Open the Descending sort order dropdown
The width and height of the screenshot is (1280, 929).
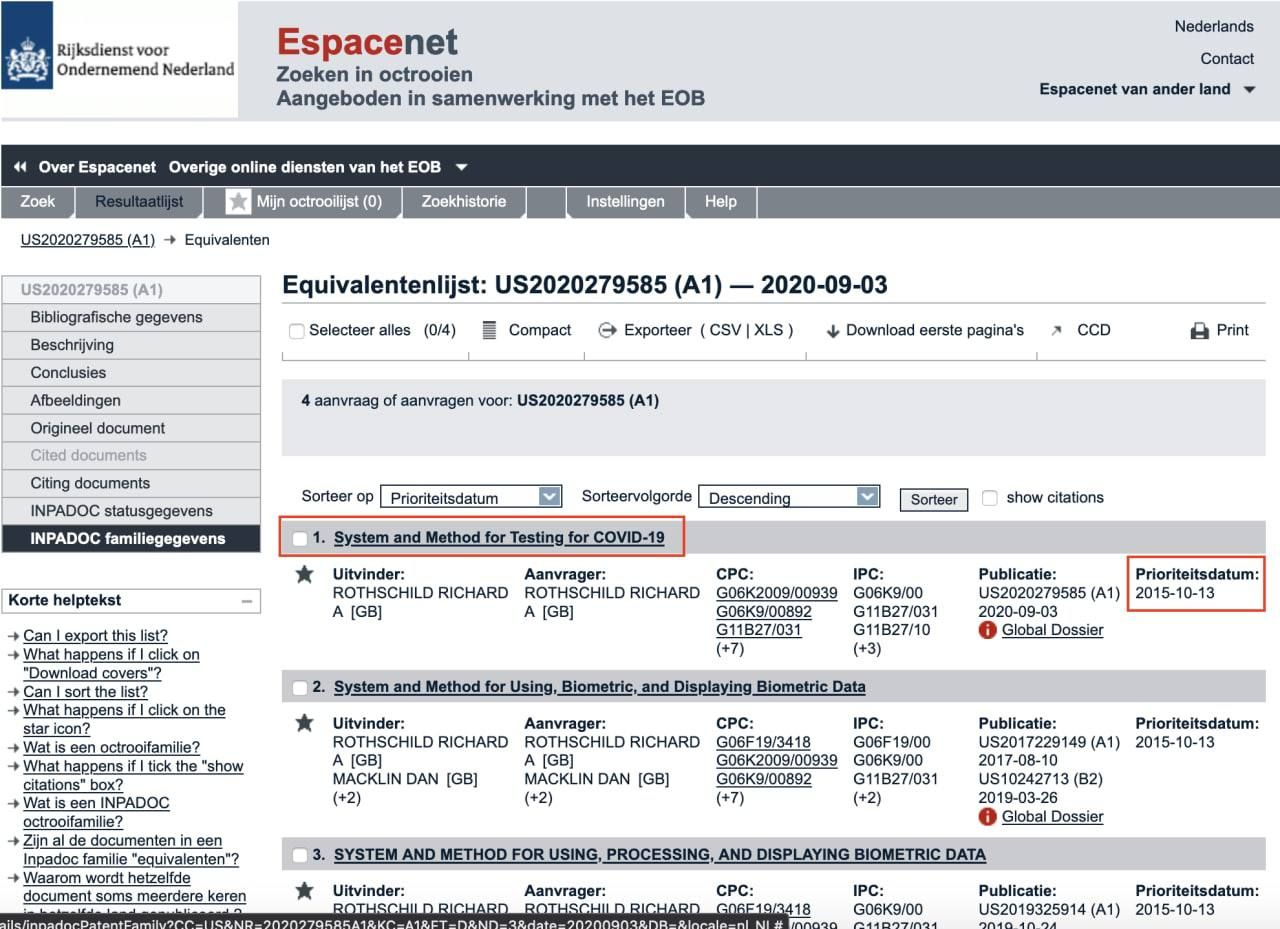coord(788,497)
